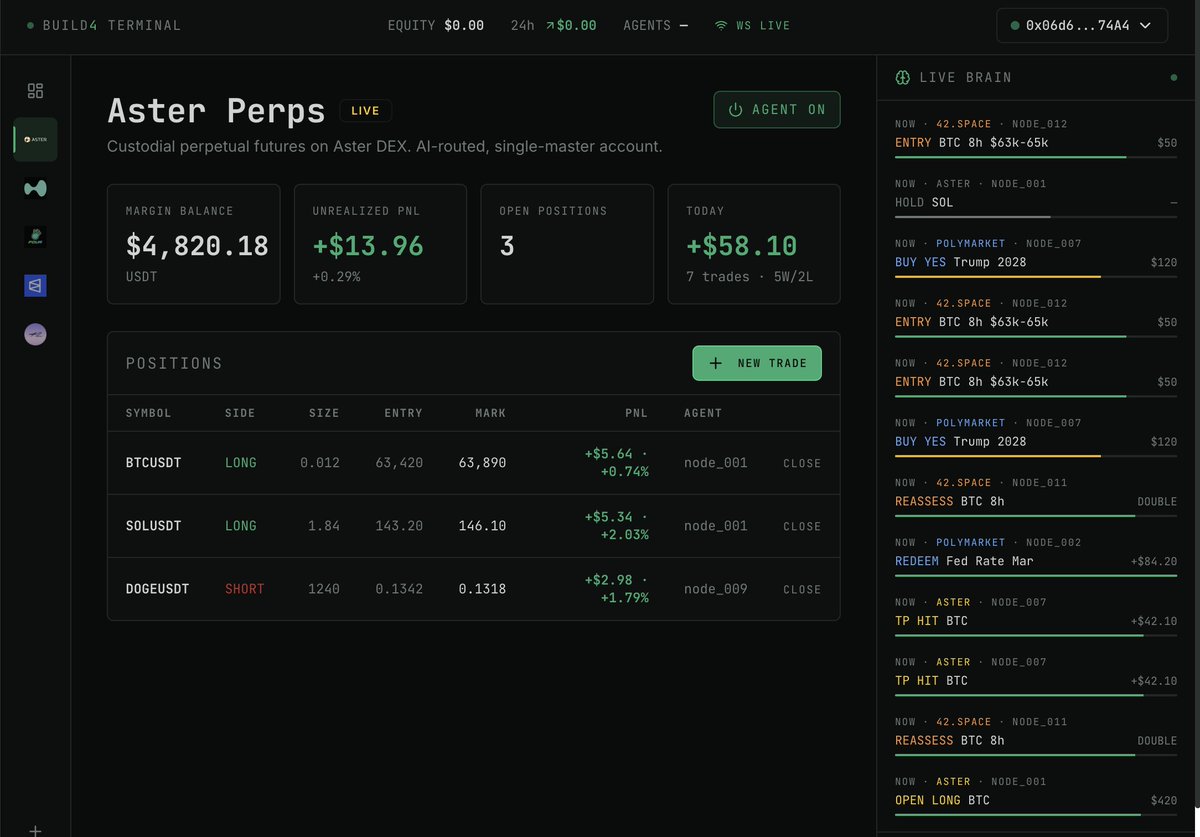The image size is (1200, 837).
Task: Click entry price 143.20
Action: coord(399,526)
